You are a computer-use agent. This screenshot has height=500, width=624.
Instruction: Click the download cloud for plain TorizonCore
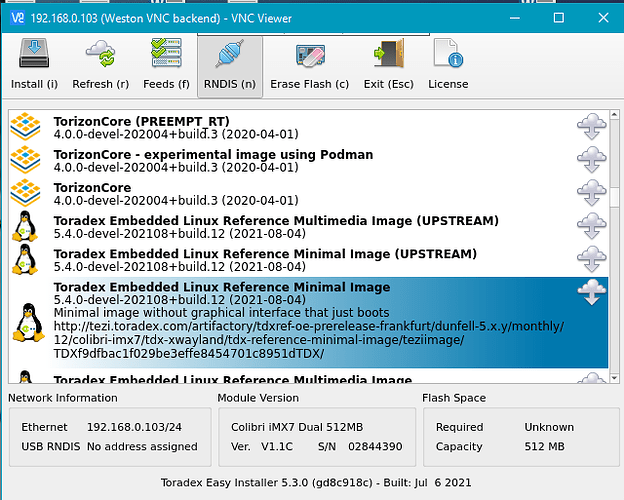[x=592, y=193]
